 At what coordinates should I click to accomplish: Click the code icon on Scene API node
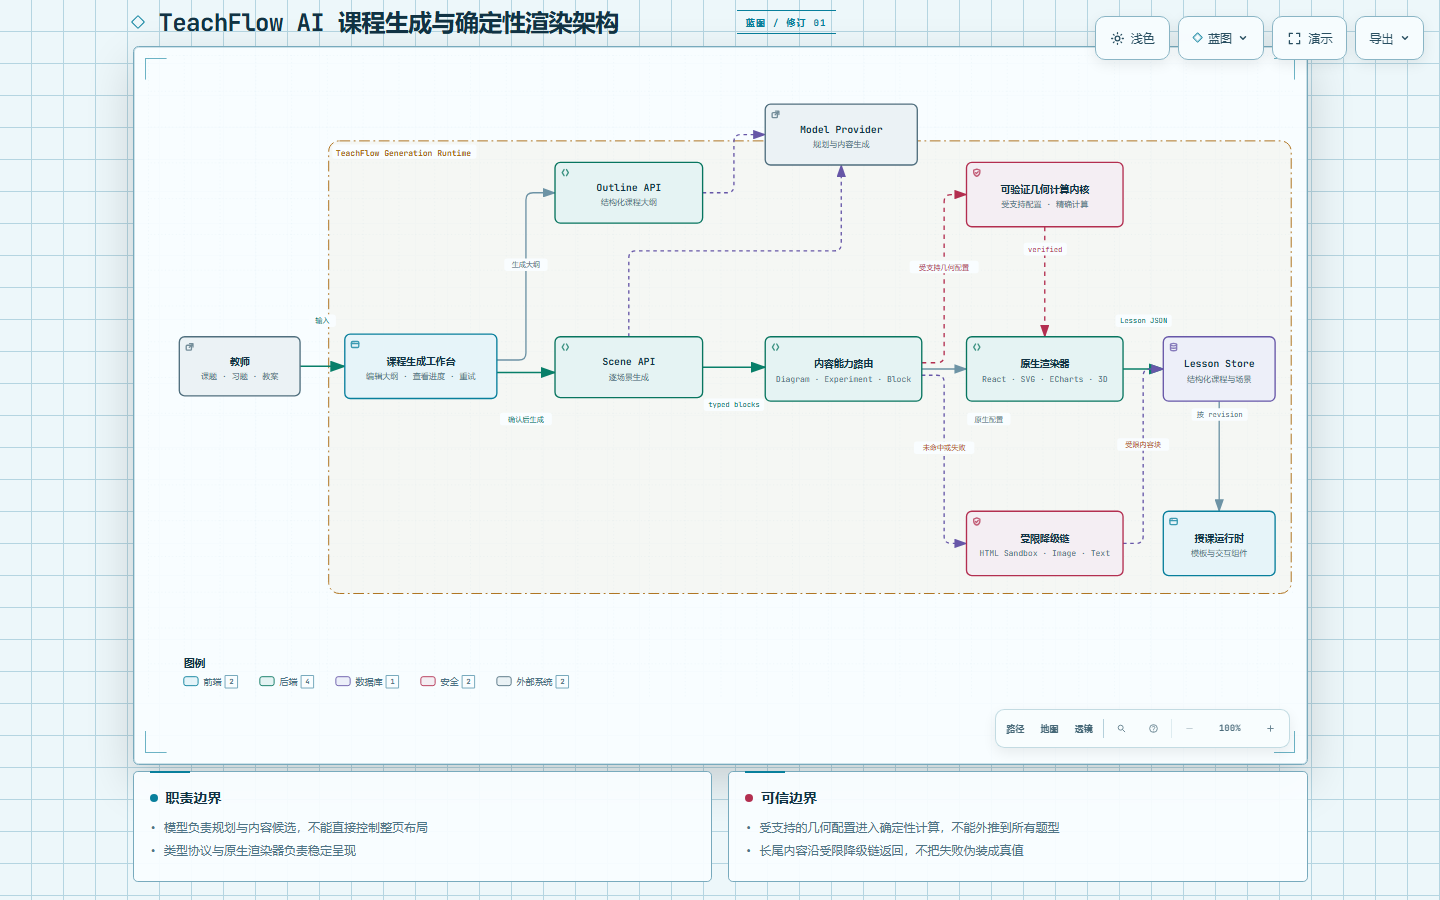coord(565,347)
